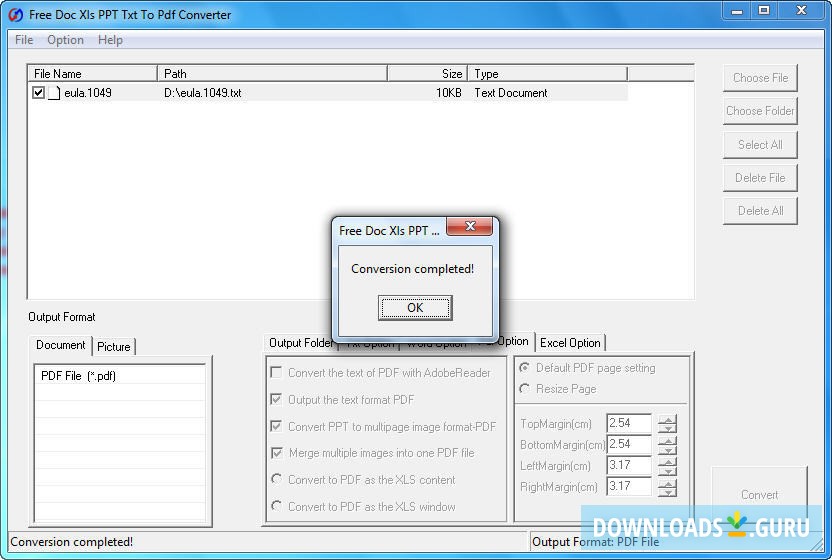Toggle Output the text format PDF checkbox
Image resolution: width=832 pixels, height=560 pixels.
(276, 399)
